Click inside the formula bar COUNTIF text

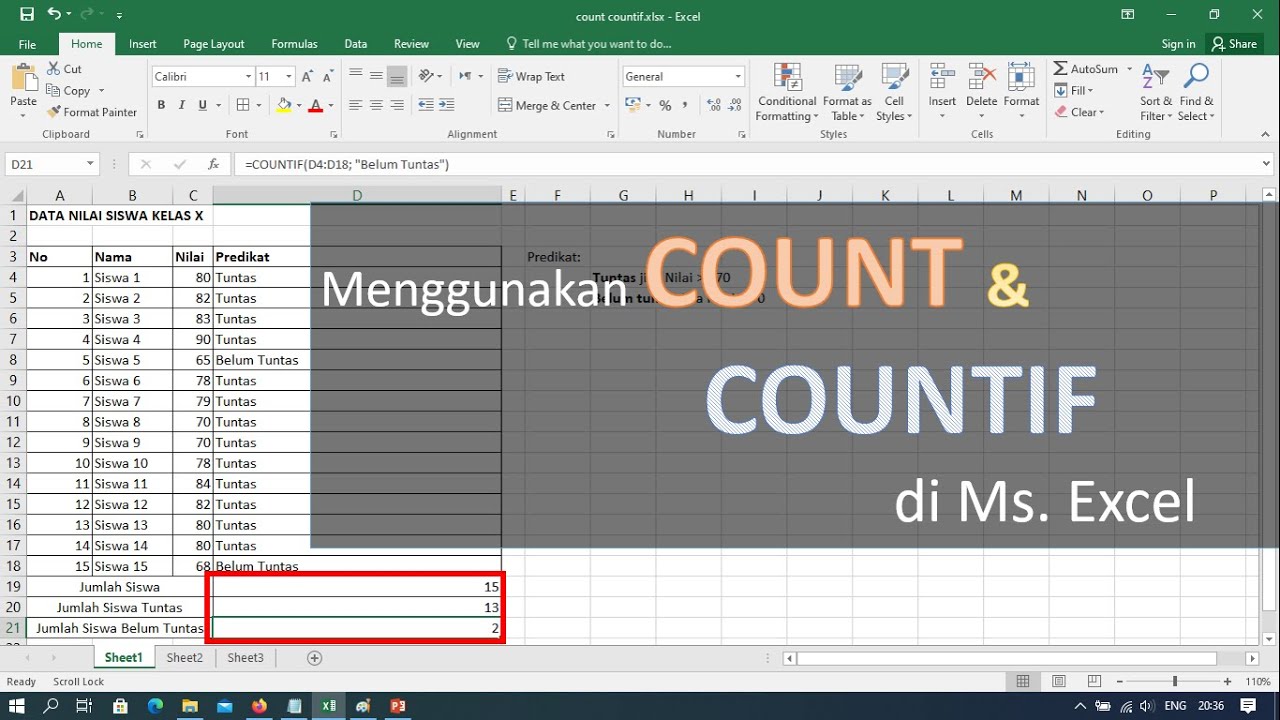coord(347,164)
